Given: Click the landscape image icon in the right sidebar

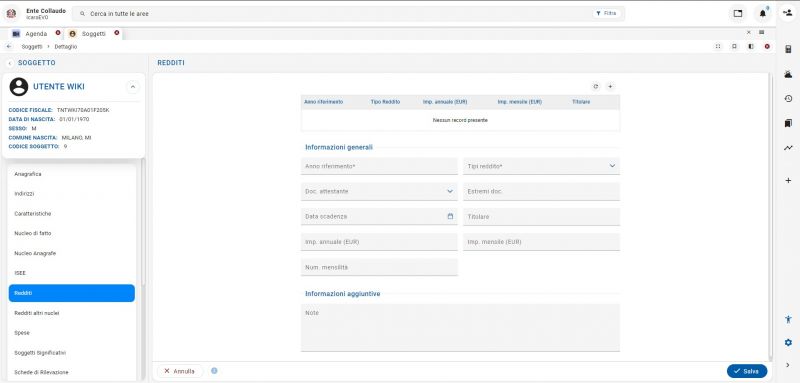Looking at the screenshot, I should pyautogui.click(x=788, y=74).
